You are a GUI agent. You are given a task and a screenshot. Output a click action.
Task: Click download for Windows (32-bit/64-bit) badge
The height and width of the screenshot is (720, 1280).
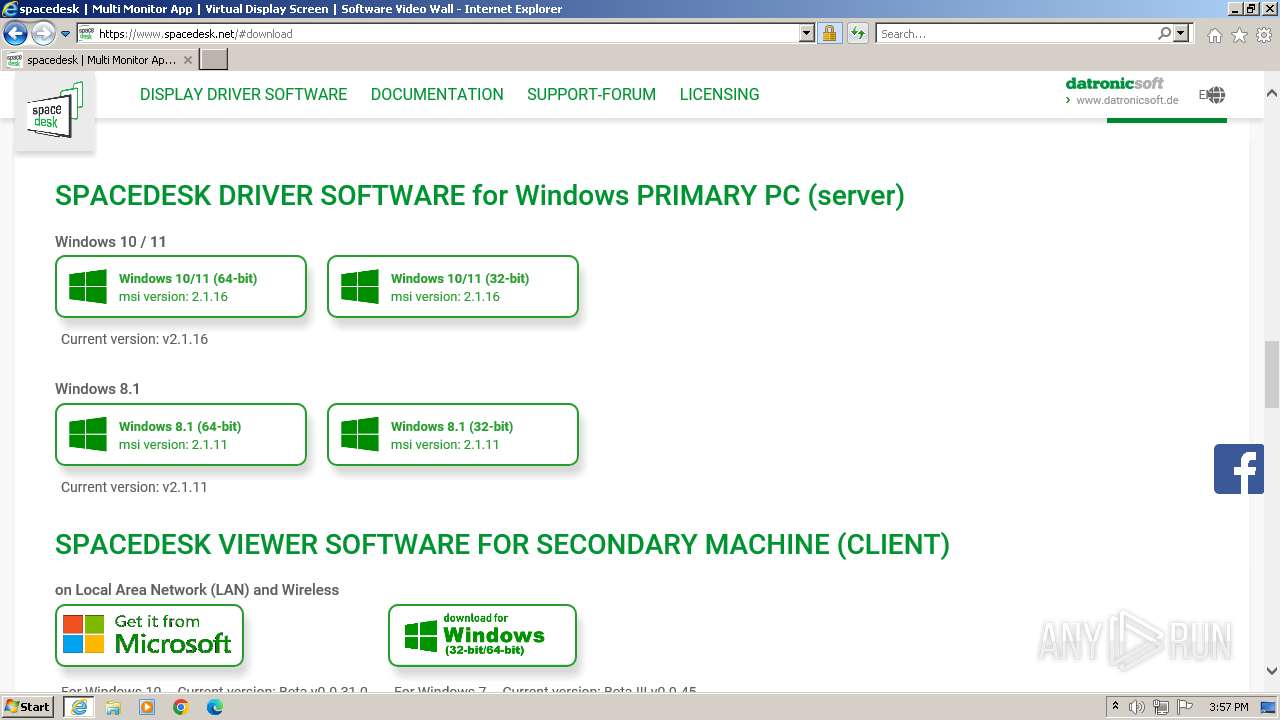[x=482, y=635]
